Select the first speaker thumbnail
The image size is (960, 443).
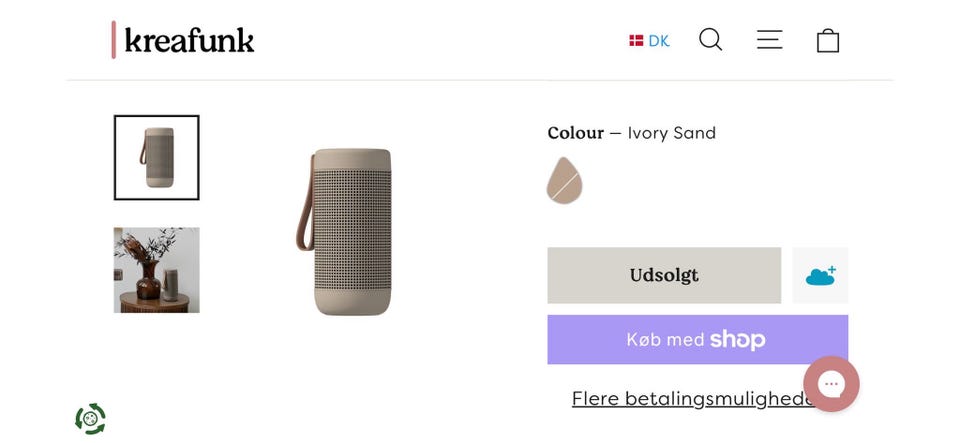coord(157,158)
